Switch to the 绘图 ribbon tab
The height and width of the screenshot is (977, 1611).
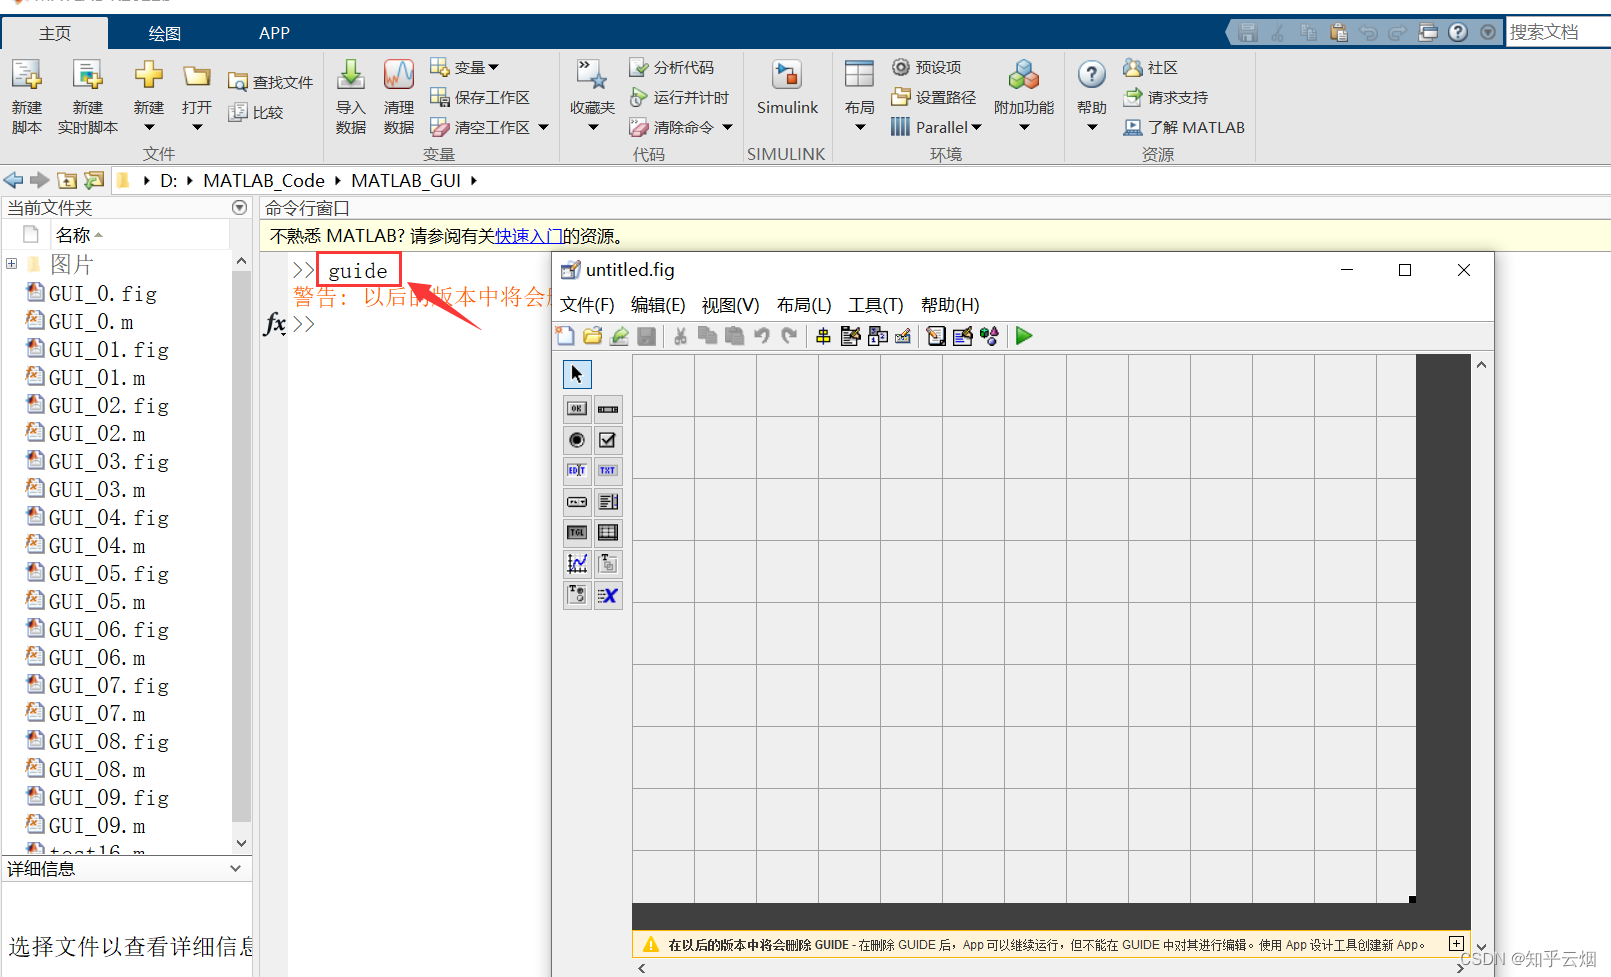tap(163, 32)
